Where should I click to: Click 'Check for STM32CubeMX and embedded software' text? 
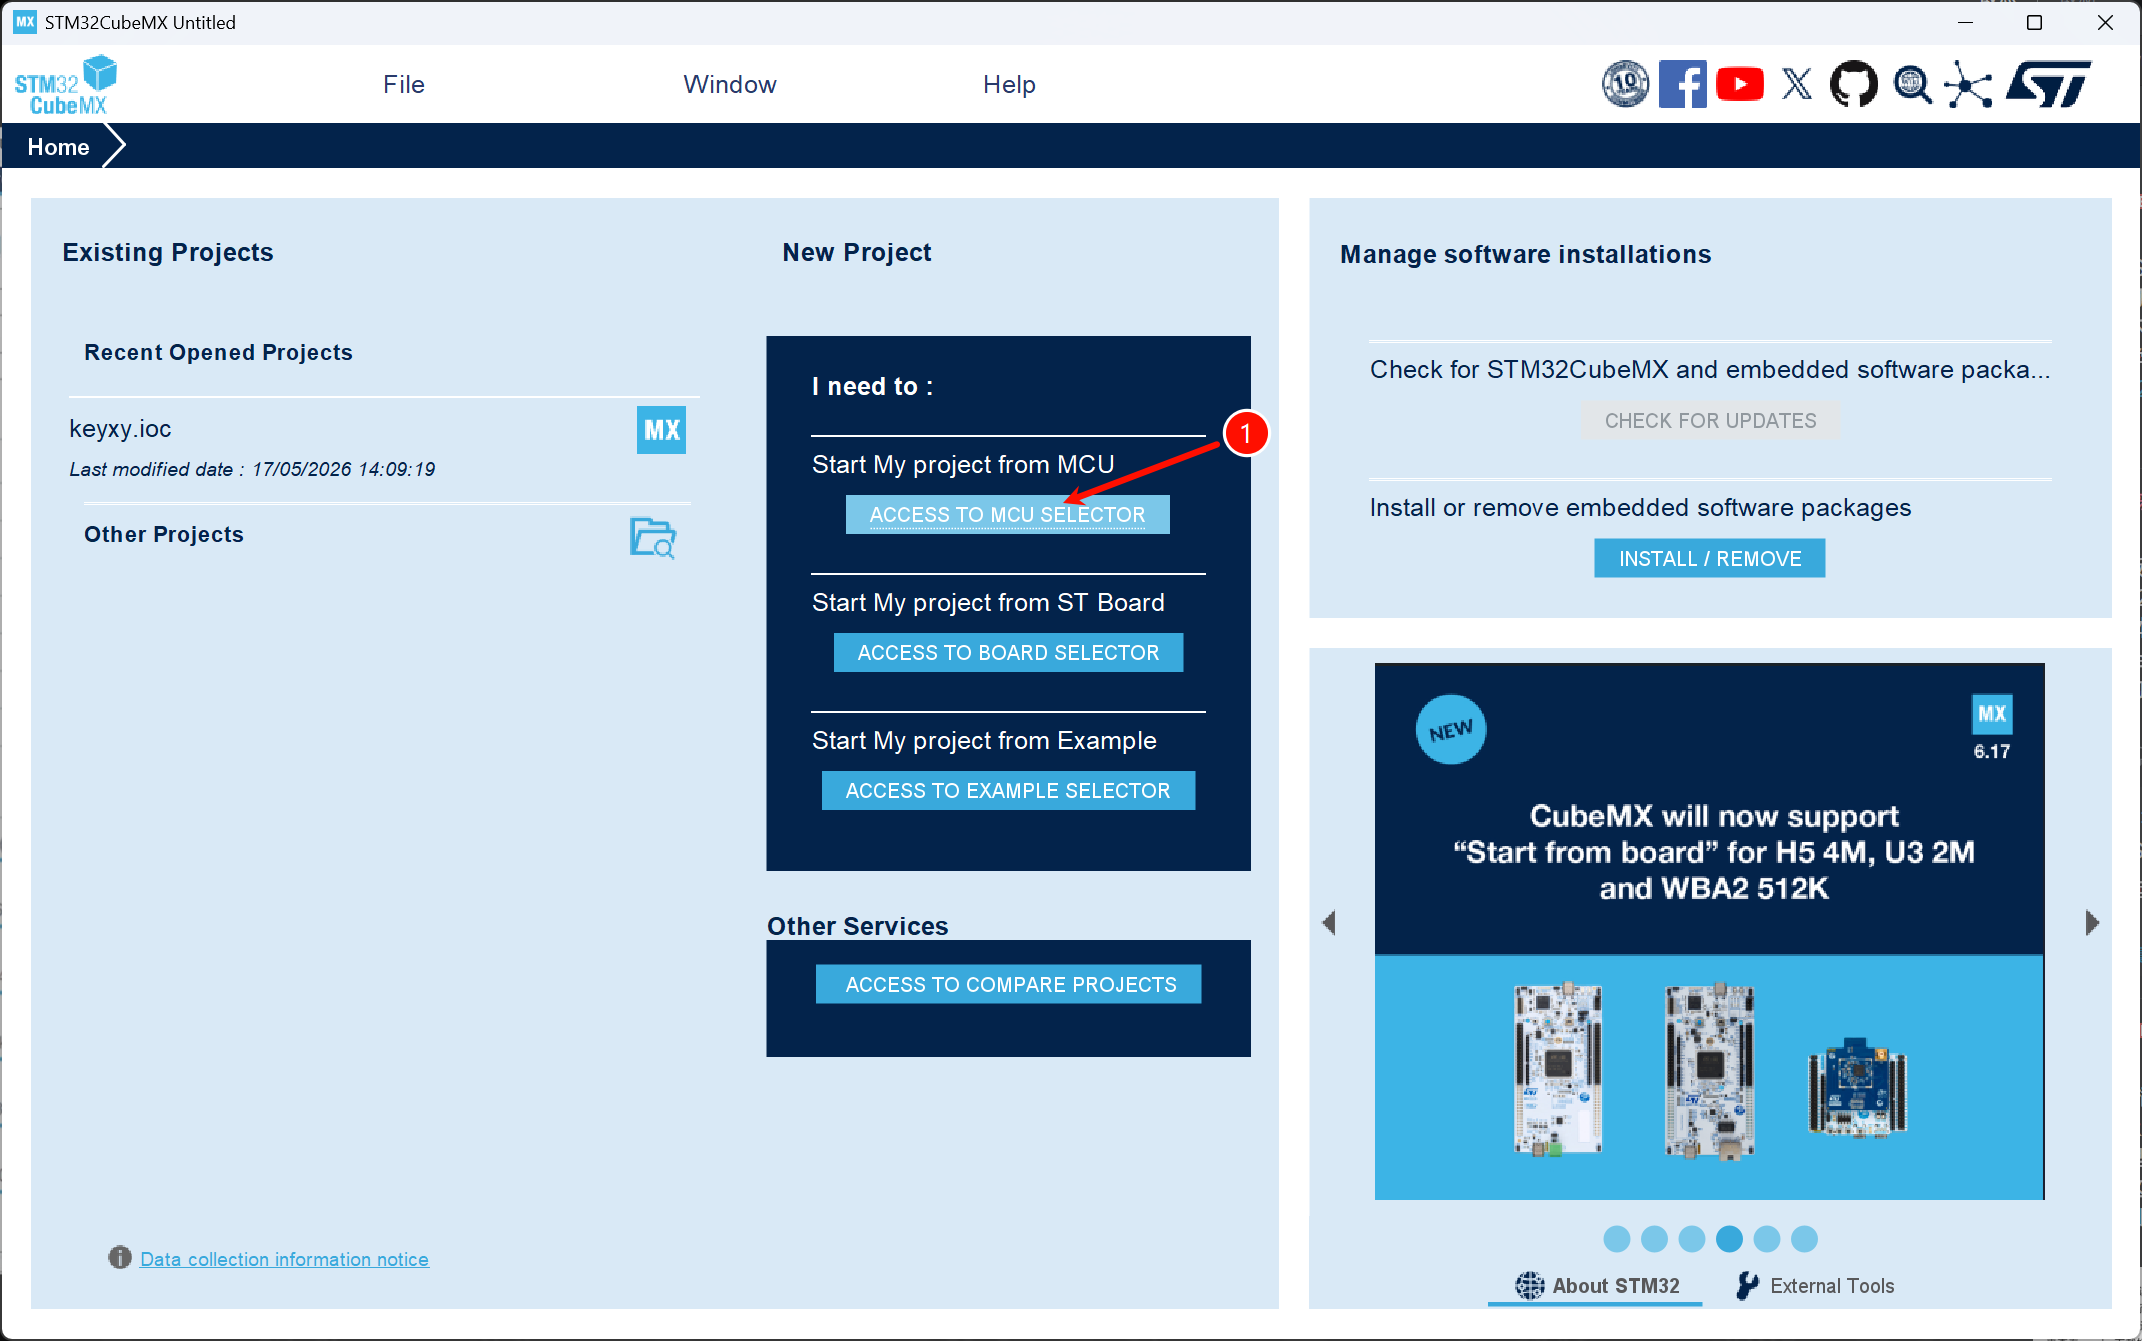1710,370
